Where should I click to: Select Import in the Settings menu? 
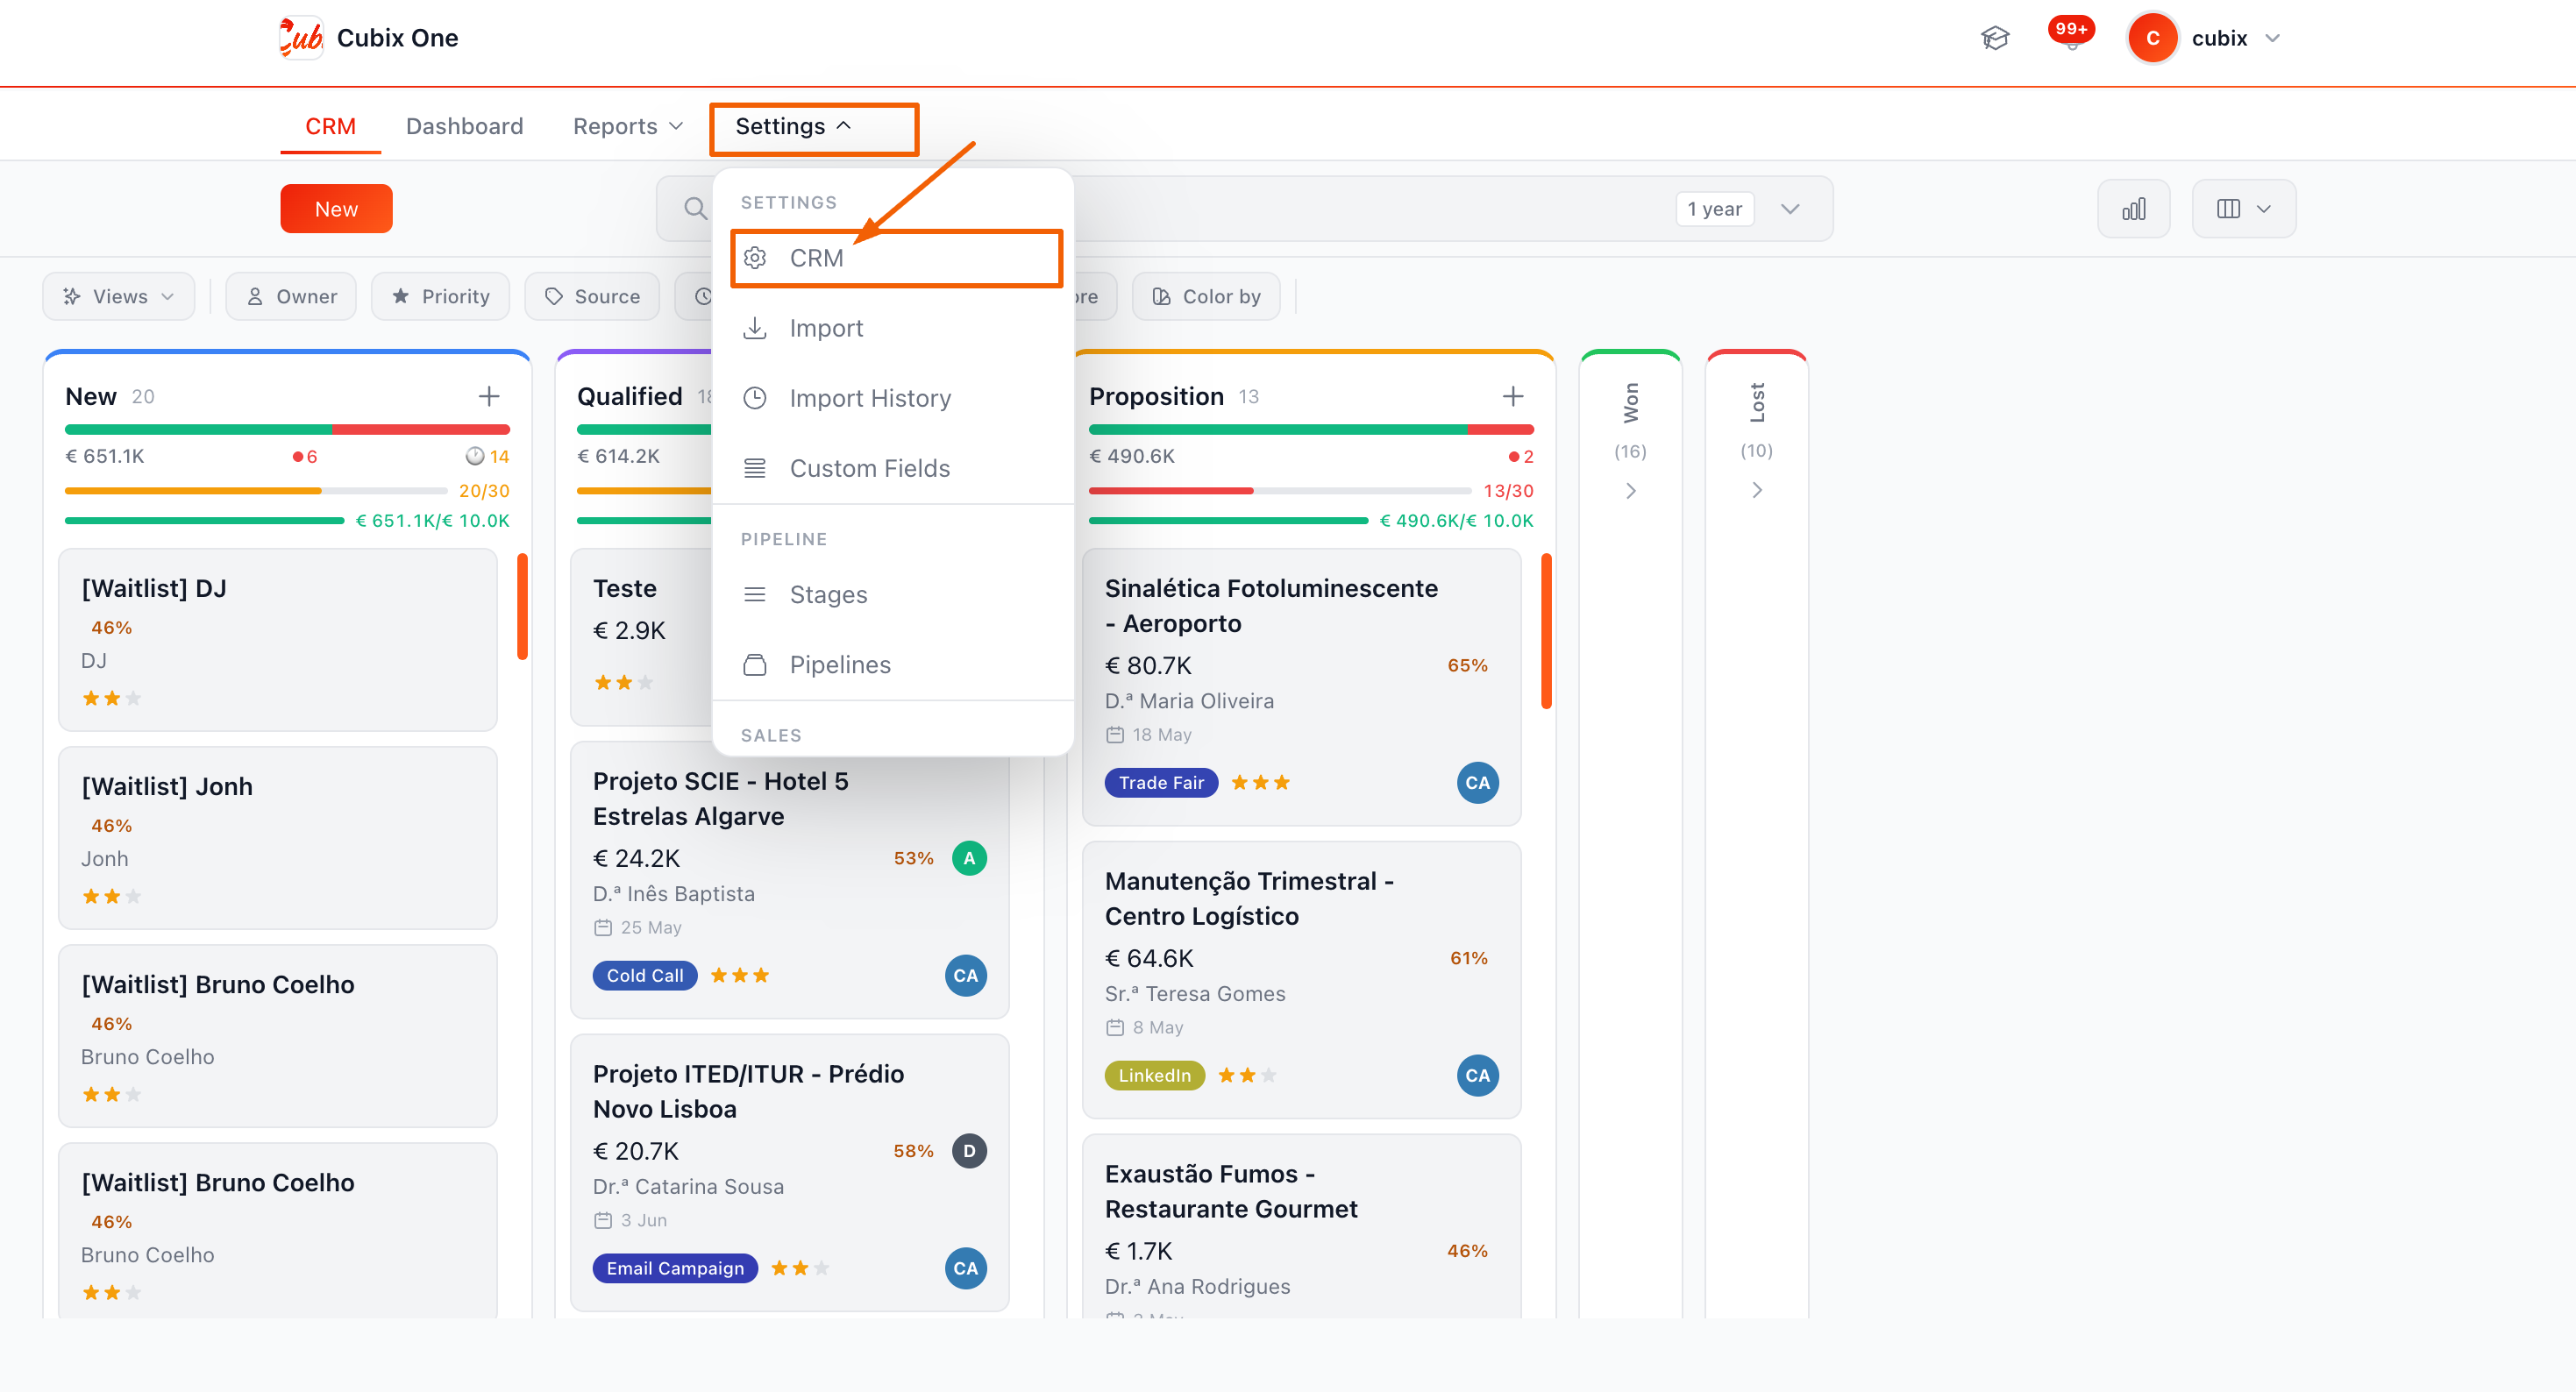[x=894, y=328]
